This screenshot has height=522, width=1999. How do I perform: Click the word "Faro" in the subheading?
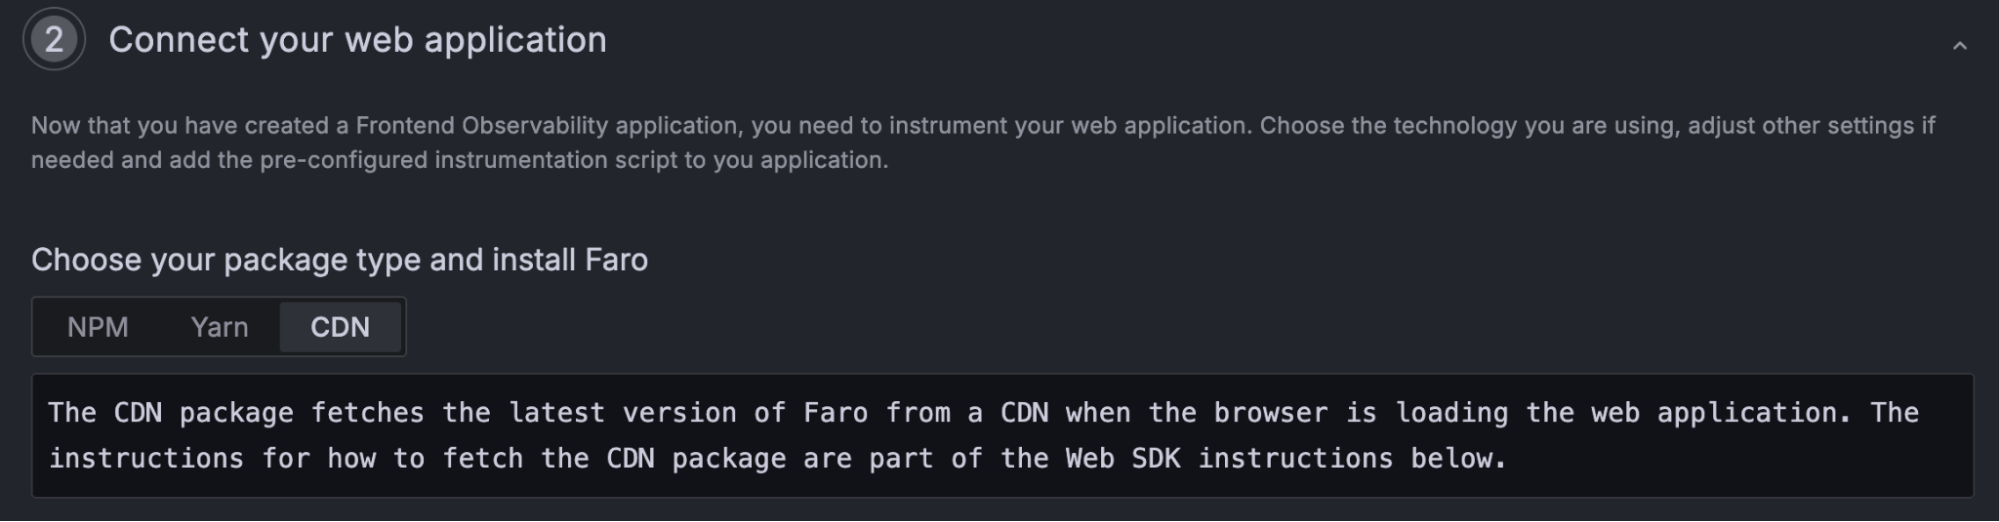pos(616,260)
